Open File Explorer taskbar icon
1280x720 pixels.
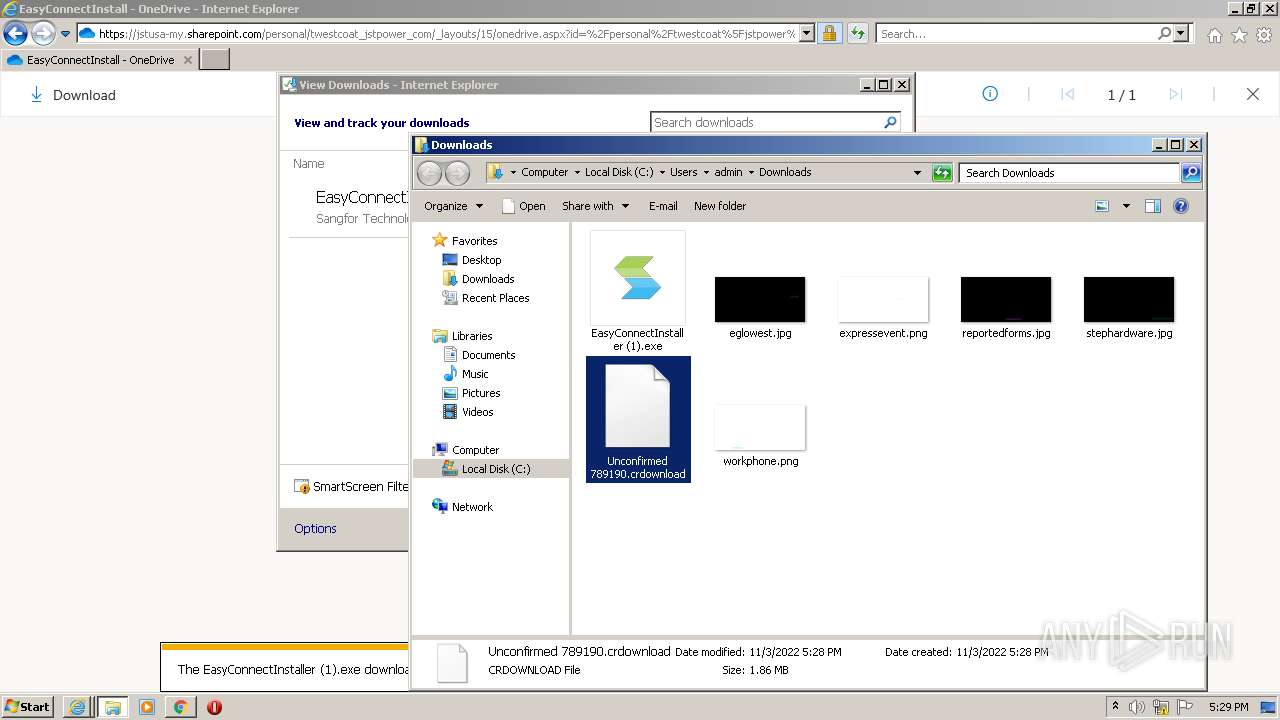(x=112, y=707)
